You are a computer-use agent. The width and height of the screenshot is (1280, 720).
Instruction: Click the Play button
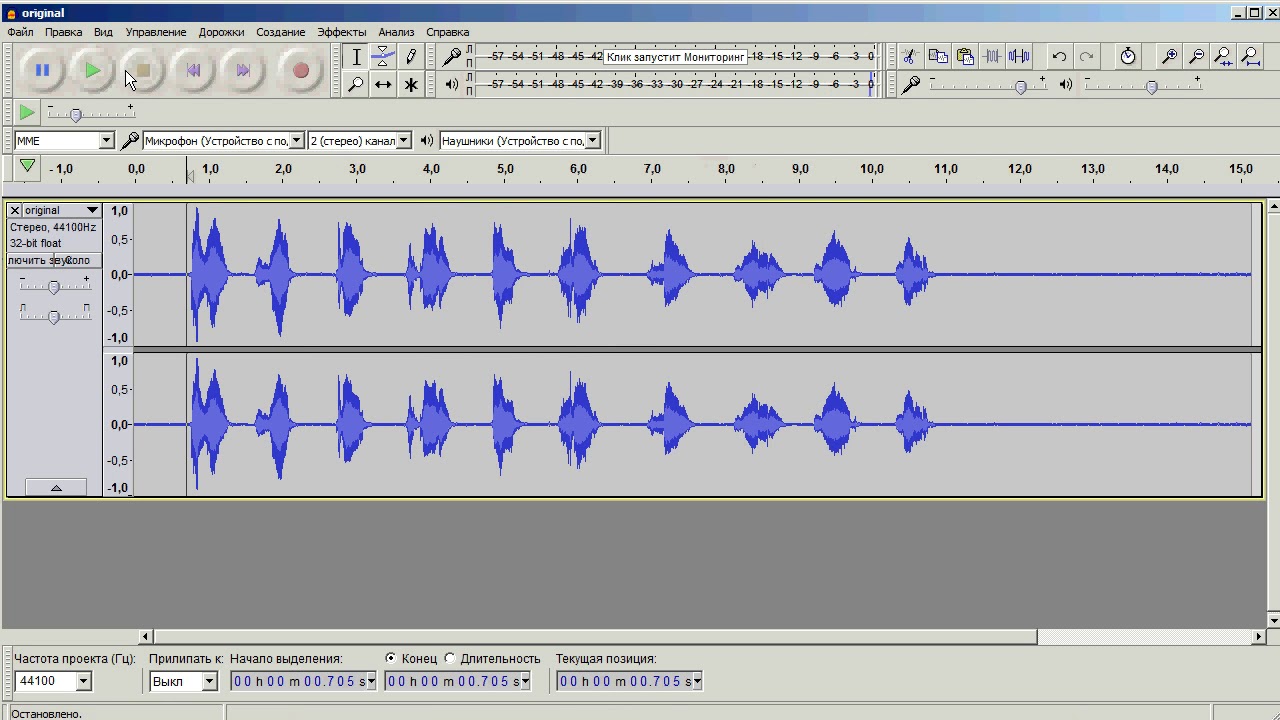pyautogui.click(x=92, y=71)
